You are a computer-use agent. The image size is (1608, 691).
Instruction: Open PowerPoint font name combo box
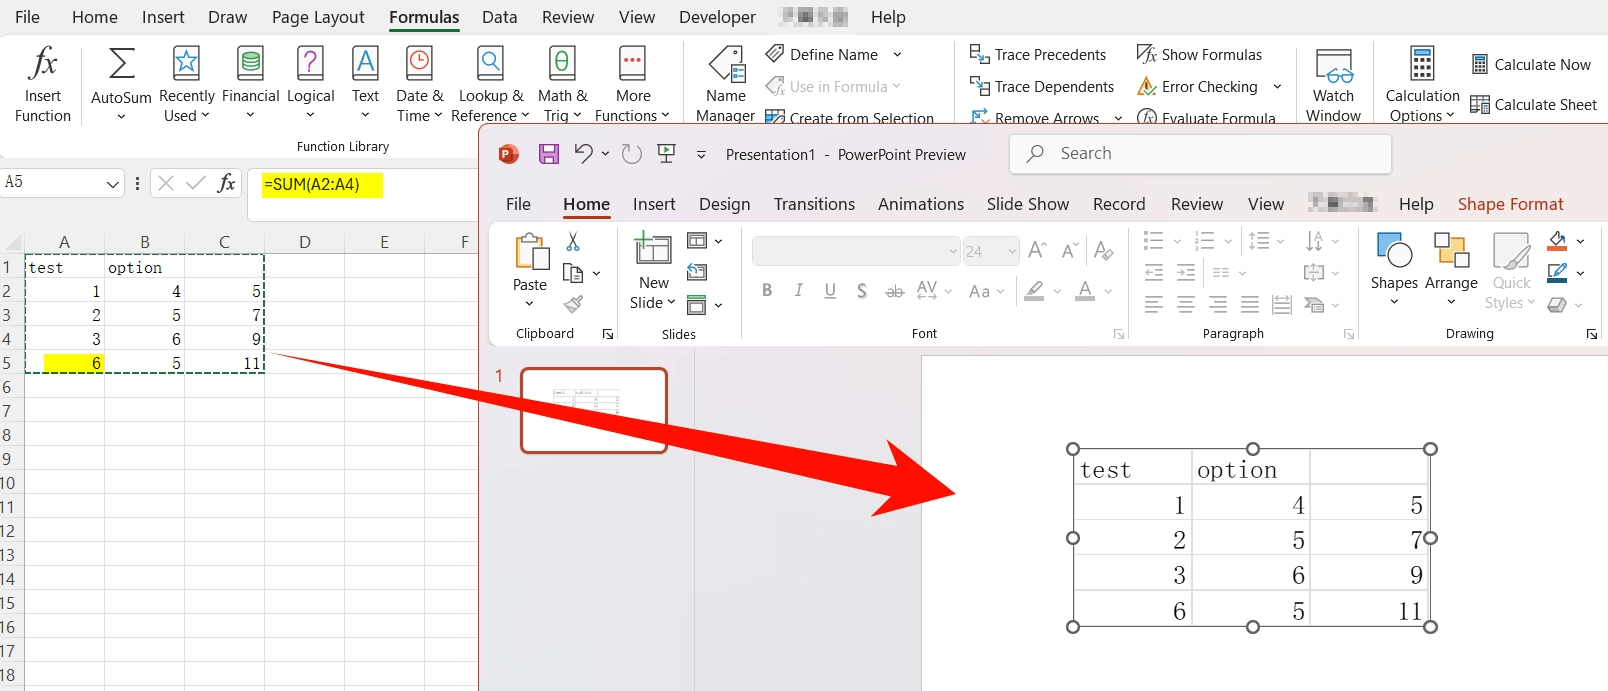click(856, 251)
